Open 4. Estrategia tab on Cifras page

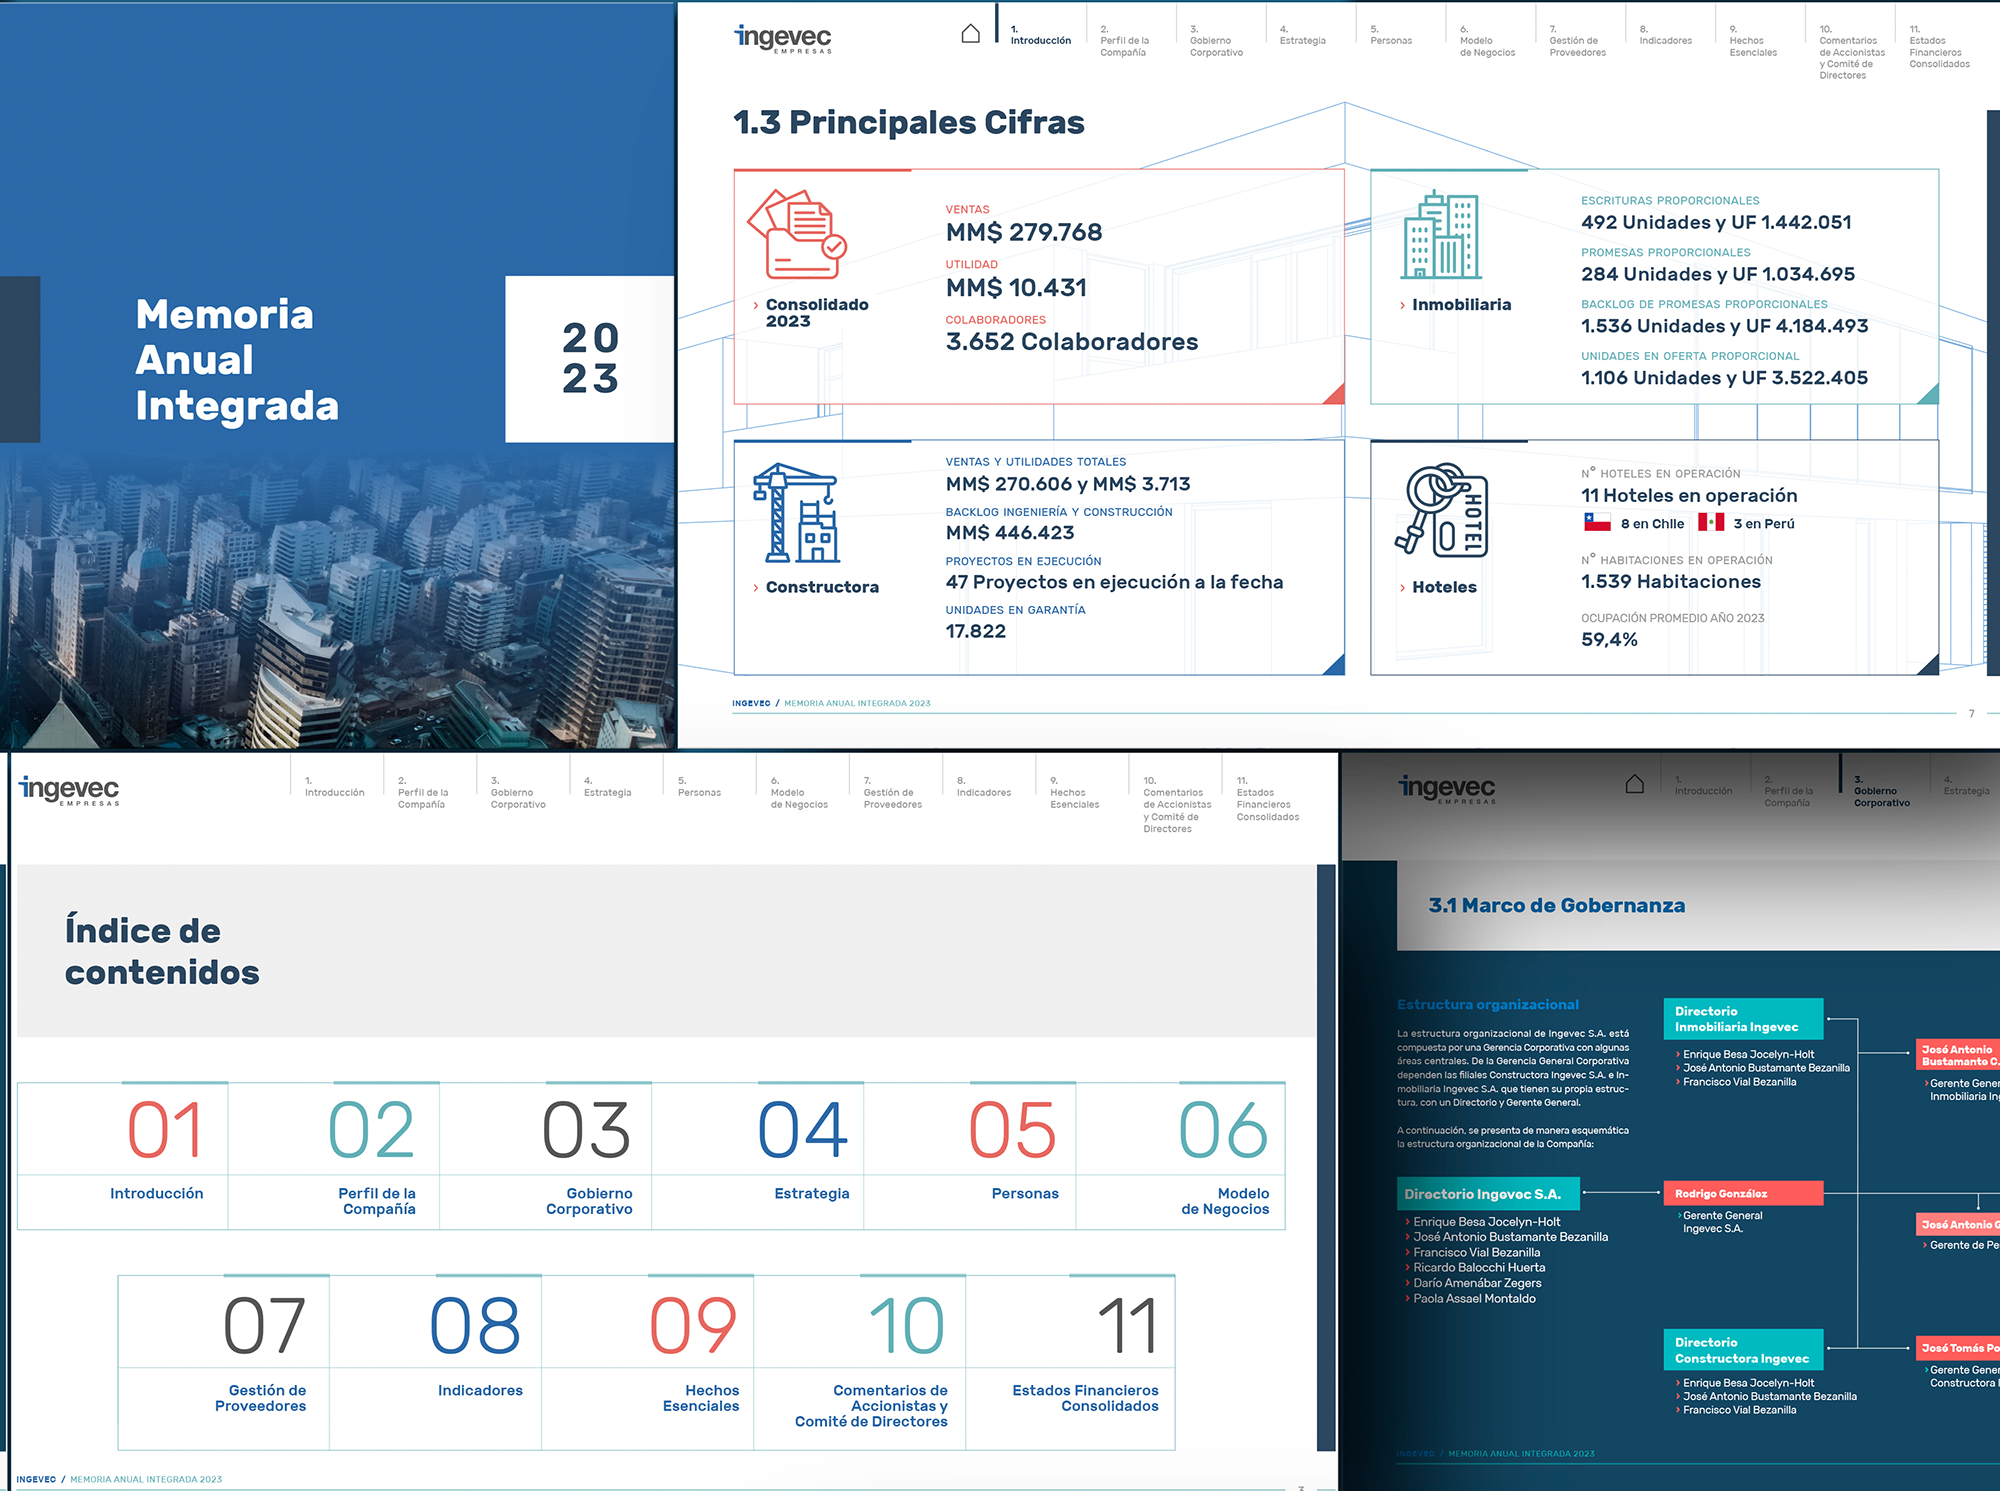coord(1302,35)
